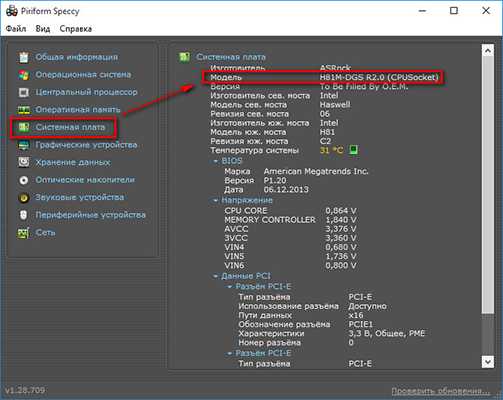Viewport: 503px width, 400px height.
Task: Click the Центральный процессор CPU icon
Action: pyautogui.click(x=24, y=92)
